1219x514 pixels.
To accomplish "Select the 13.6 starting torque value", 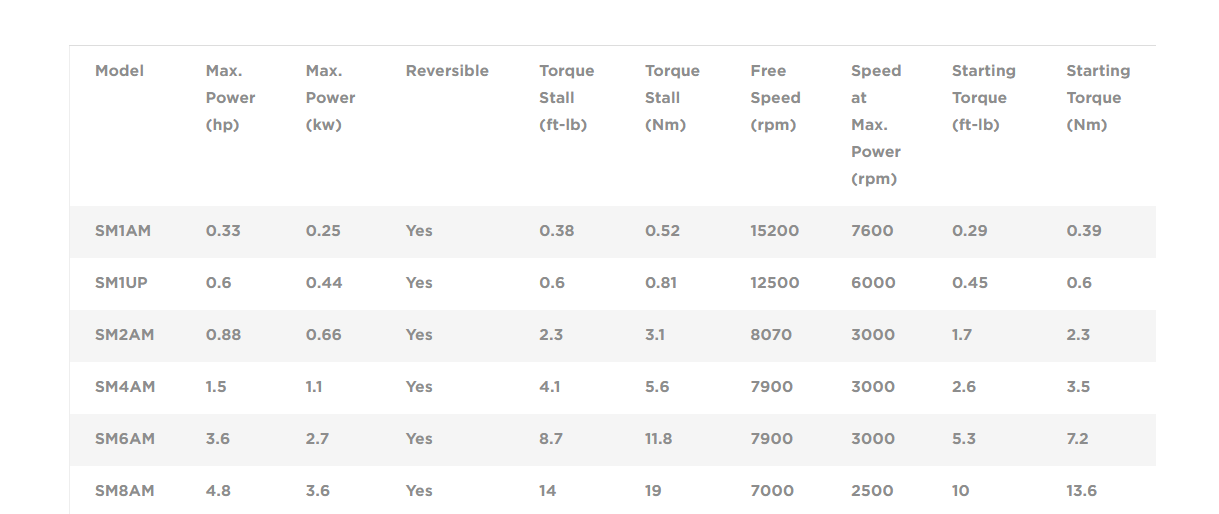I will (1081, 491).
